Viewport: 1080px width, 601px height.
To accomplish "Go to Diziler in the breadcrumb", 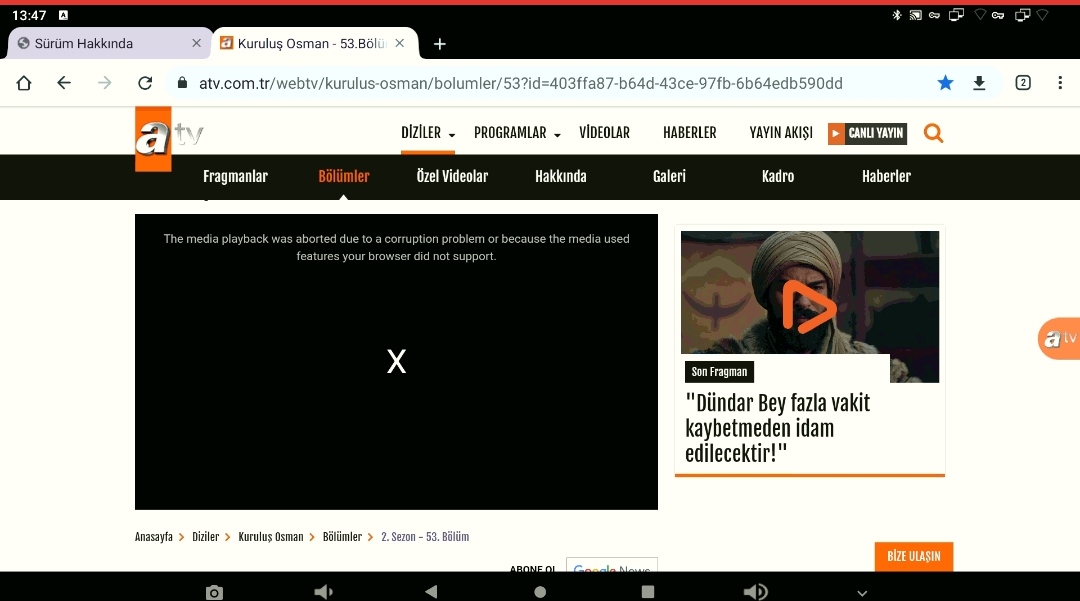I will click(205, 537).
